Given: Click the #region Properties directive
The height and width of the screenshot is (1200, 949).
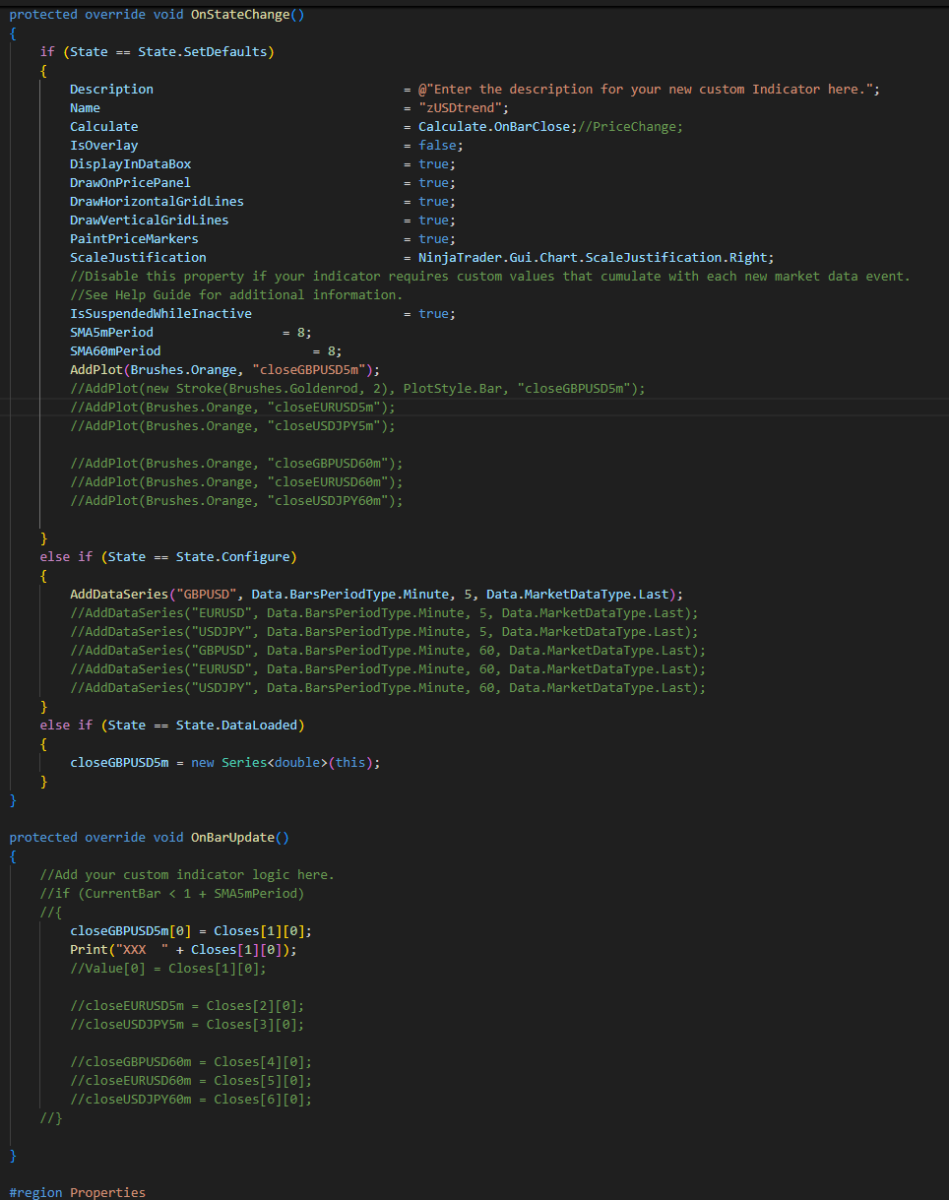Looking at the screenshot, I should tap(77, 1192).
